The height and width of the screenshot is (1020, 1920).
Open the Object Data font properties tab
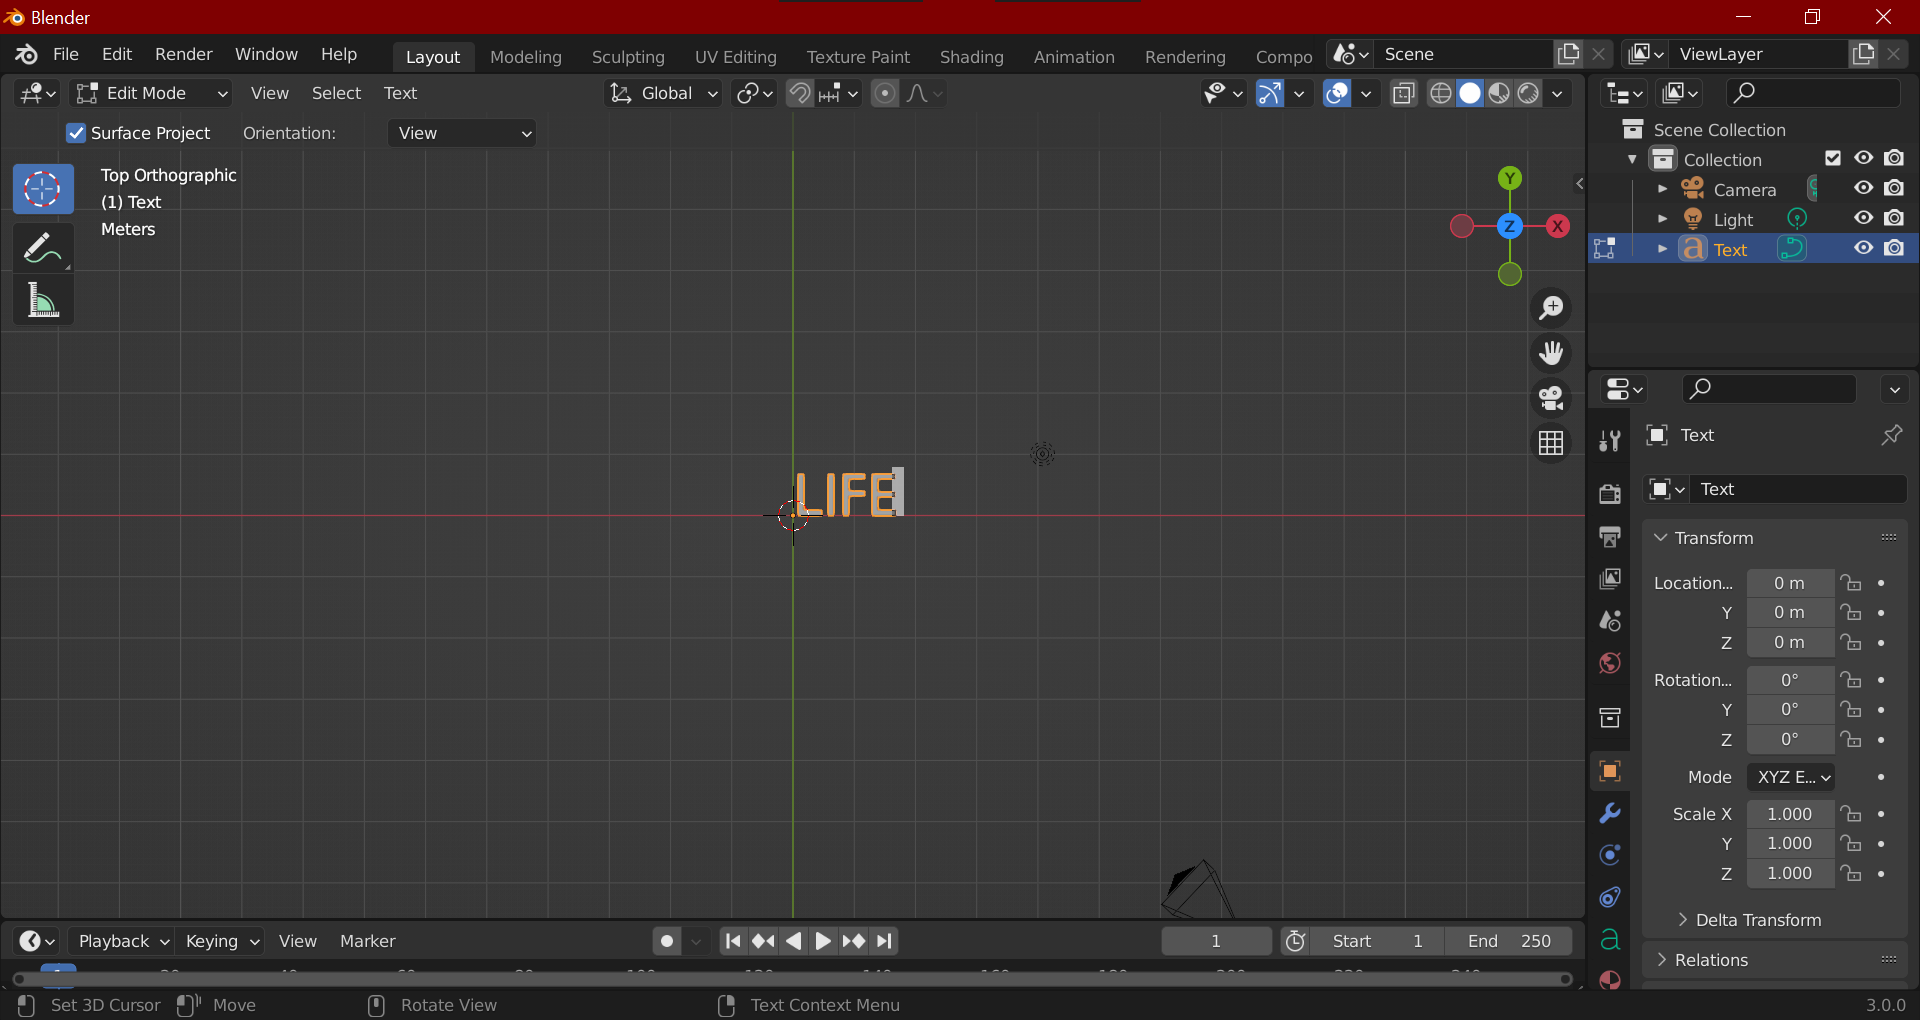[x=1609, y=939]
